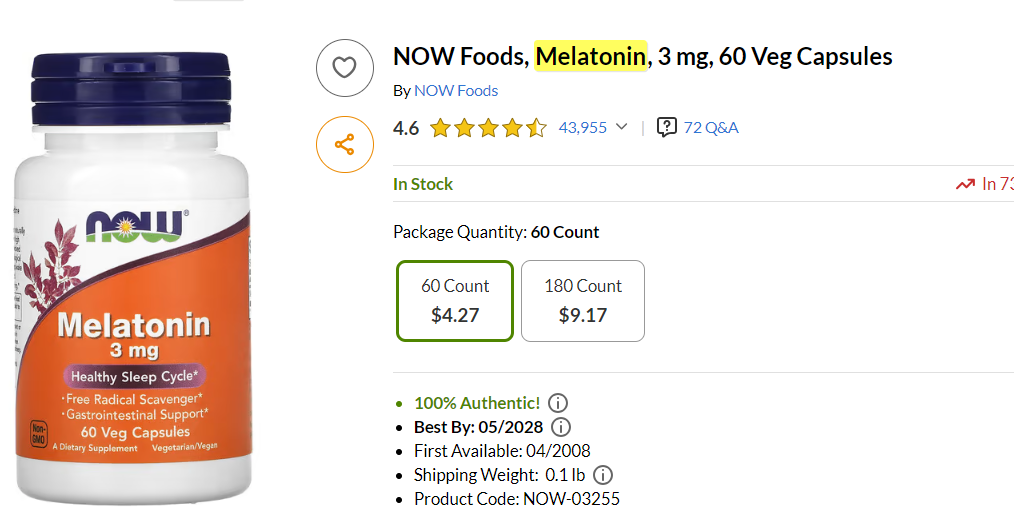Select the 180 Count package option
This screenshot has height=516, width=1014.
click(583, 301)
